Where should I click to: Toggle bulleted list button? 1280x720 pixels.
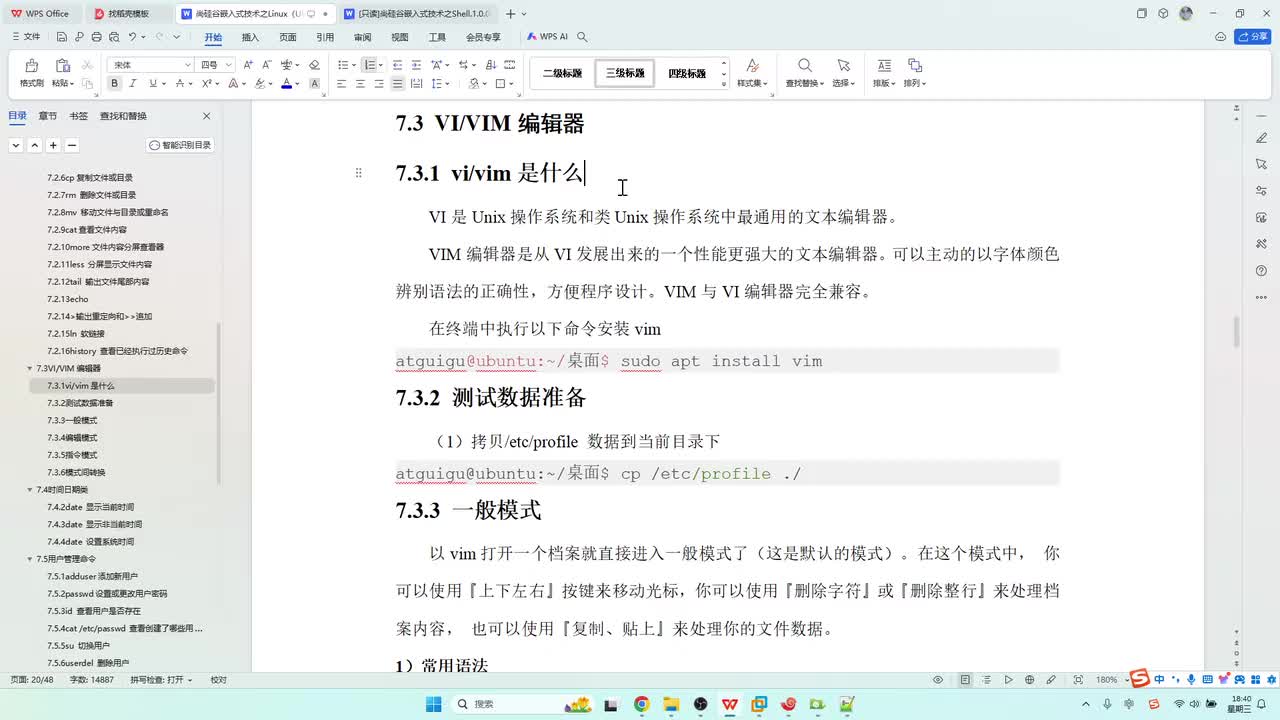(341, 65)
